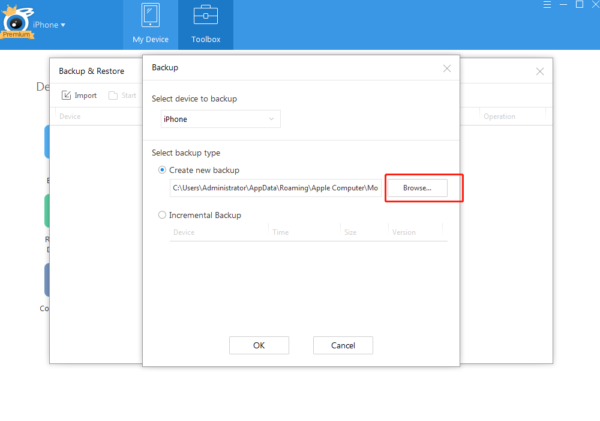Screen dimensions: 600x421
Task: Click inside the backup path field
Action: [273, 188]
